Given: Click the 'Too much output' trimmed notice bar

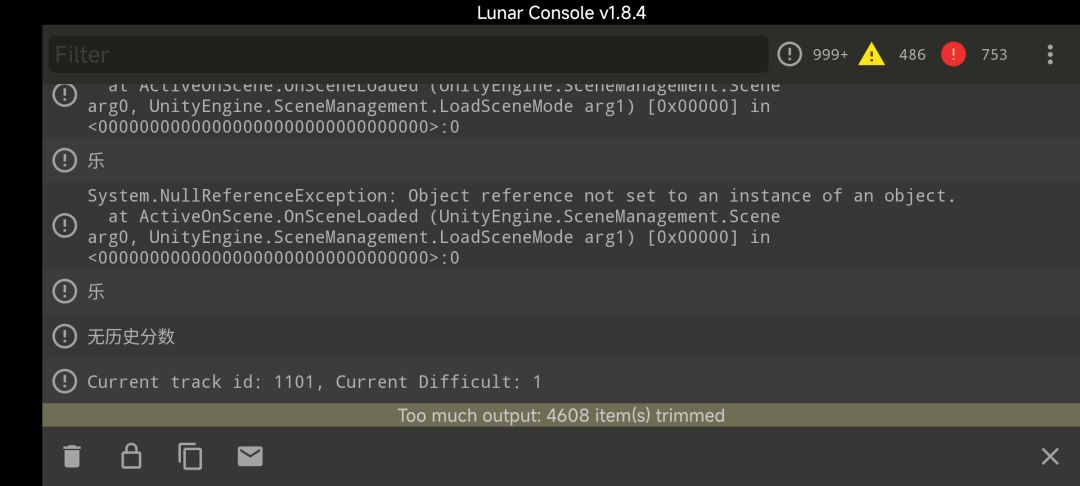Looking at the screenshot, I should pyautogui.click(x=560, y=415).
